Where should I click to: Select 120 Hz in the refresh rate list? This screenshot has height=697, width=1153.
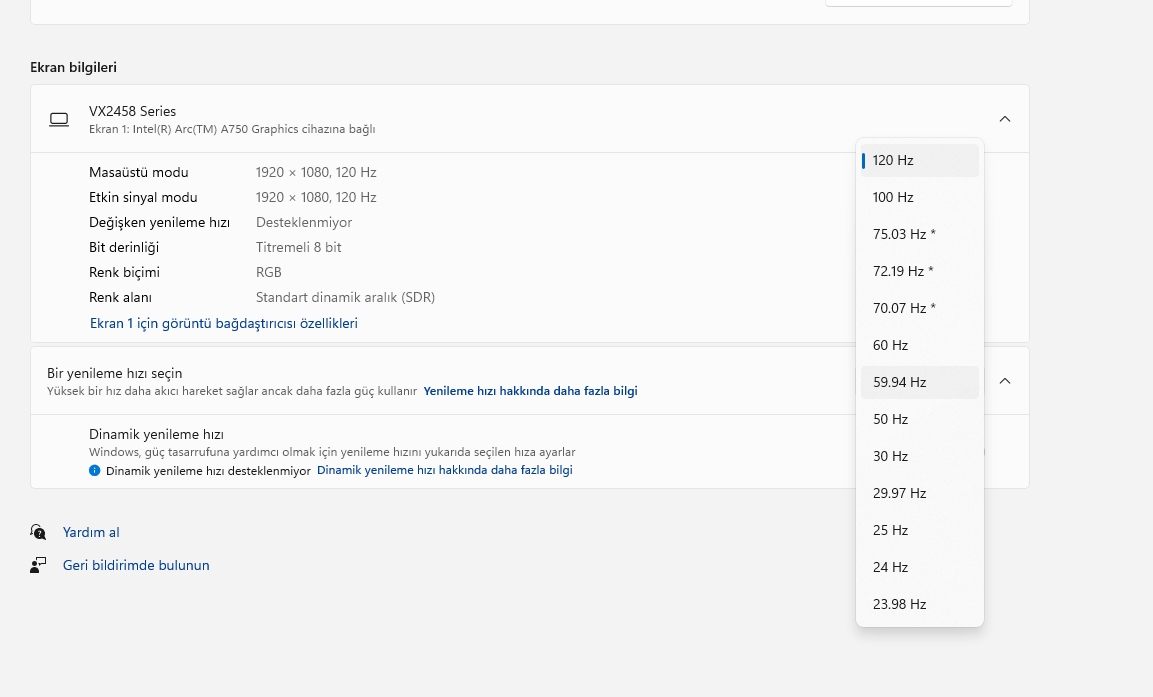click(920, 160)
